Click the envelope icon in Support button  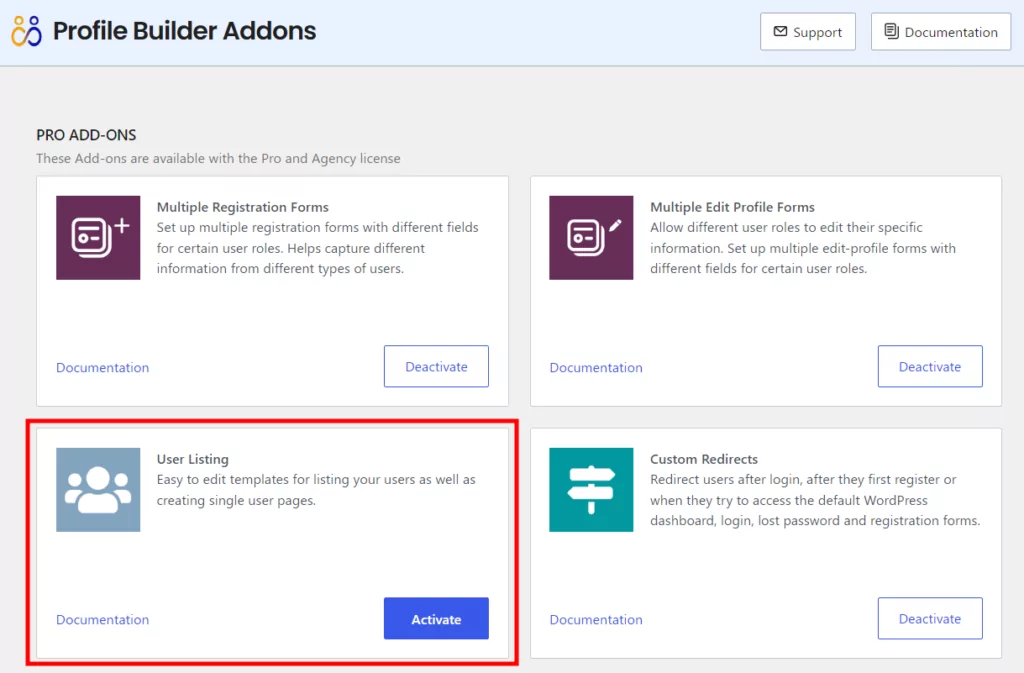tap(780, 31)
